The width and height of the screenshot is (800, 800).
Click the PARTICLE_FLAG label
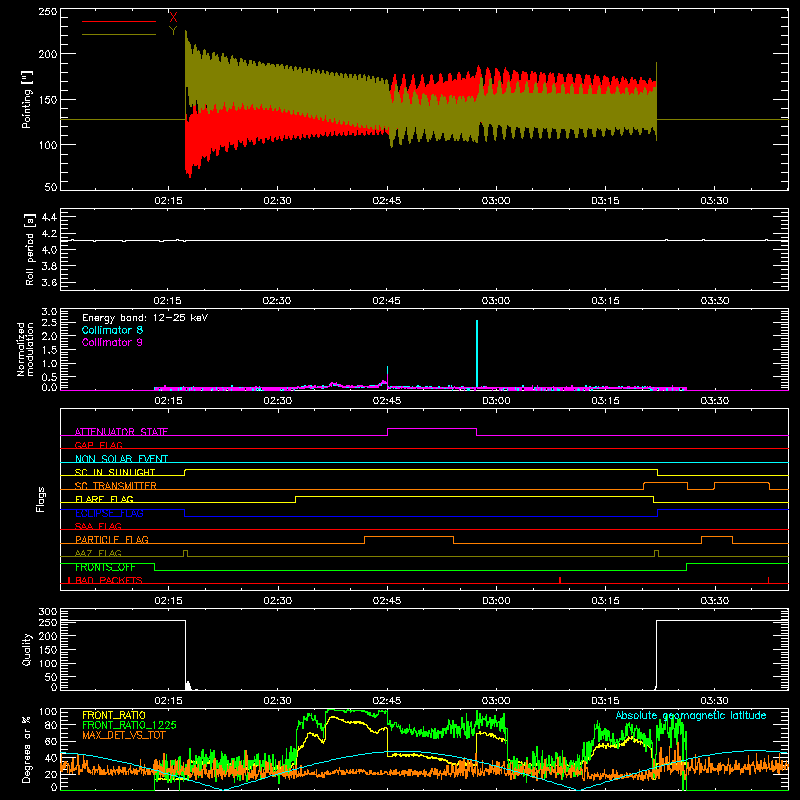pyautogui.click(x=112, y=540)
